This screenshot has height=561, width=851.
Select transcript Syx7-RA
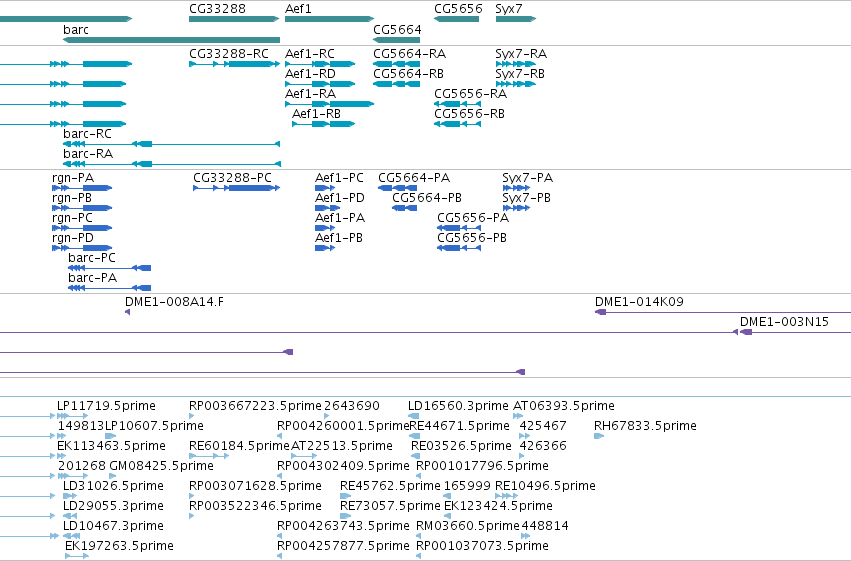[516, 64]
